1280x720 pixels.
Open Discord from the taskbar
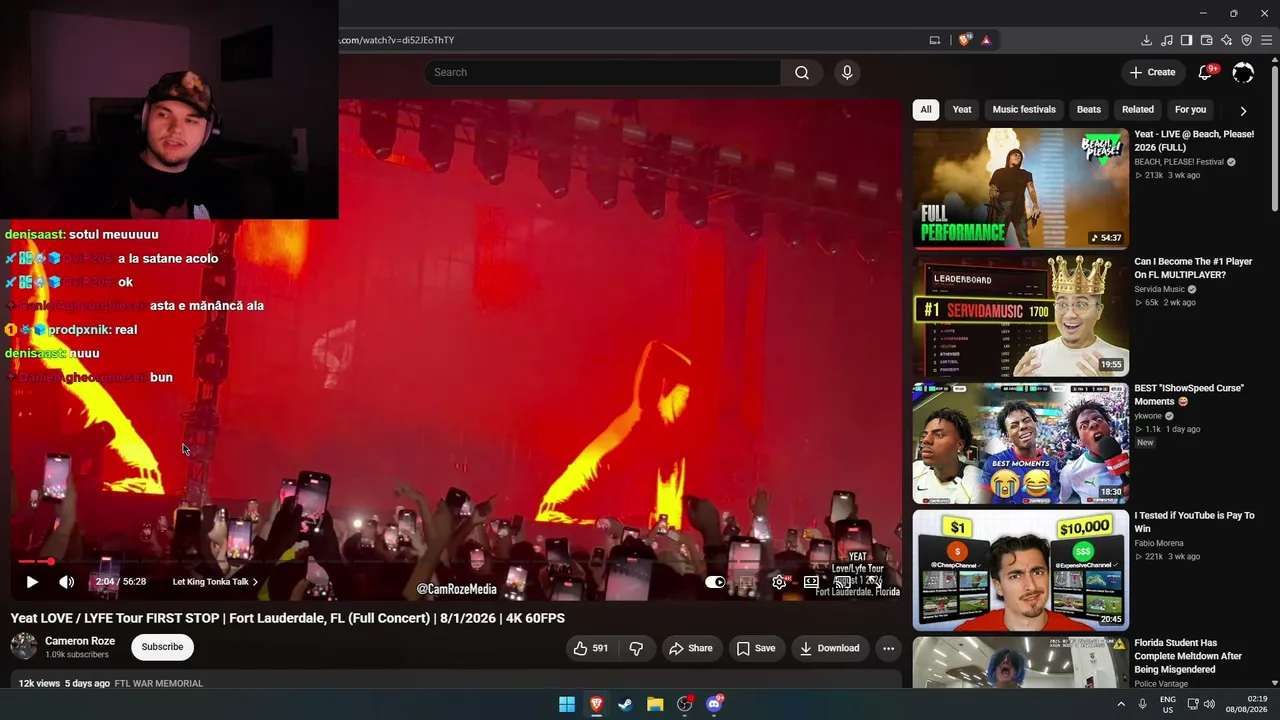(x=714, y=704)
